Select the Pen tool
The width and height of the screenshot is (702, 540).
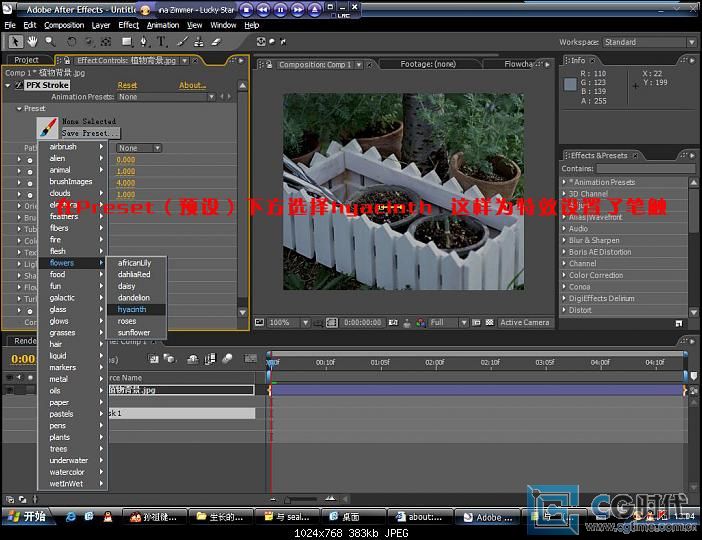(x=144, y=42)
